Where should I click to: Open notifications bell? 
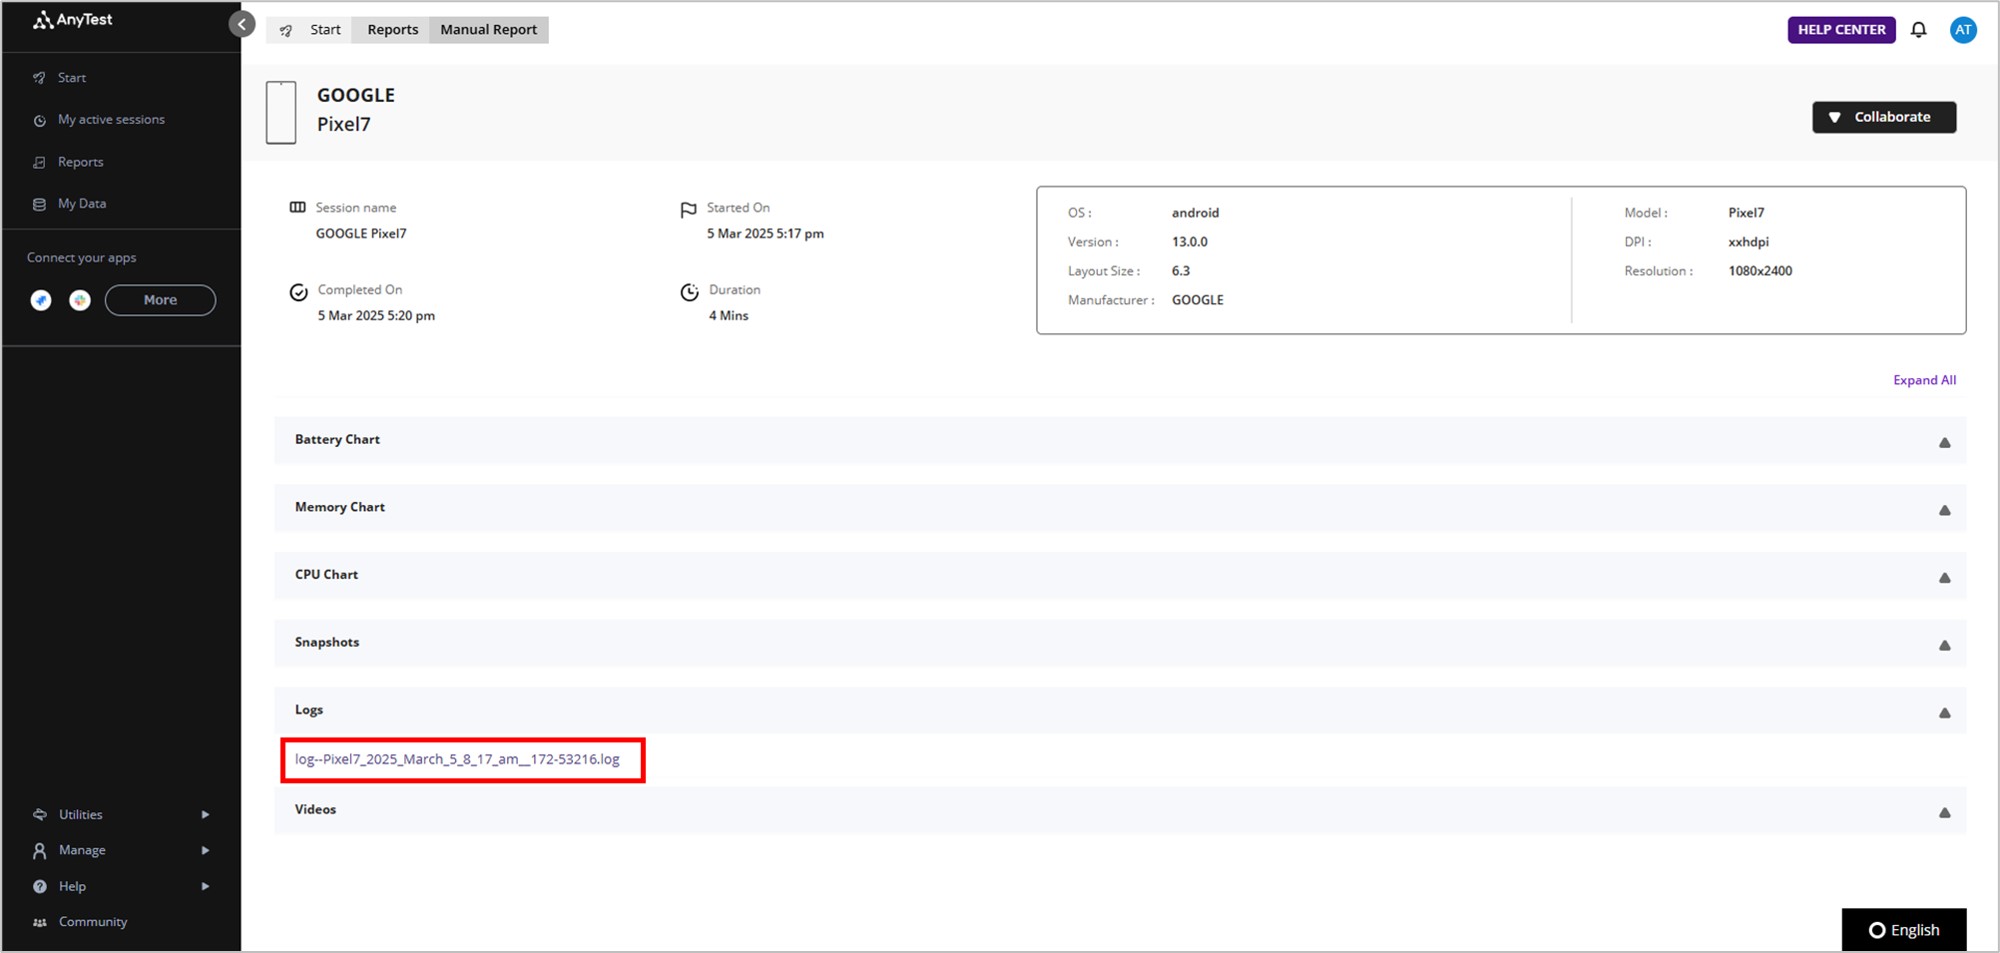(1918, 30)
